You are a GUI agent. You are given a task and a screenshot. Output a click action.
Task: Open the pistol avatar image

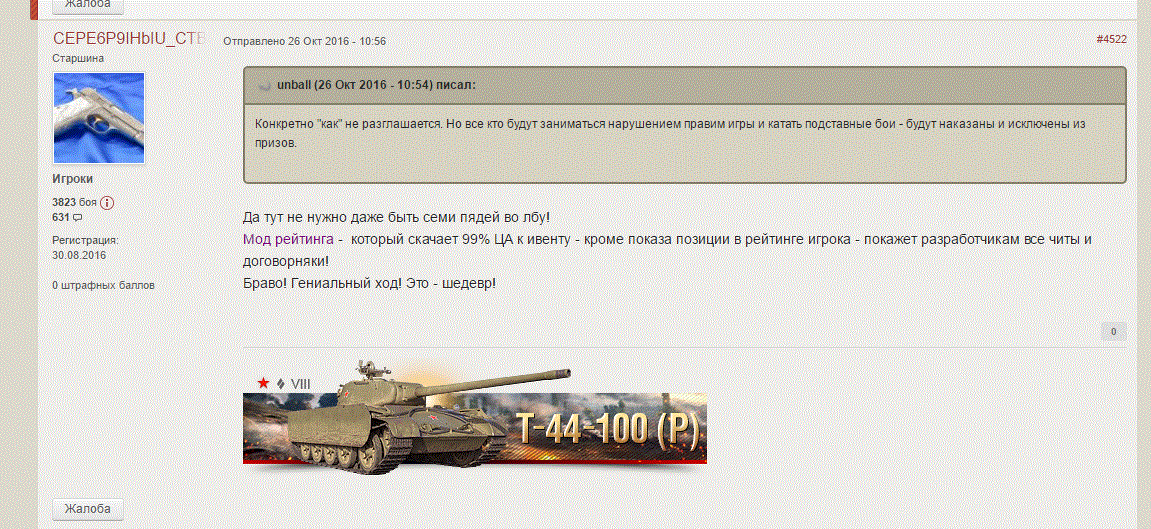pos(99,117)
